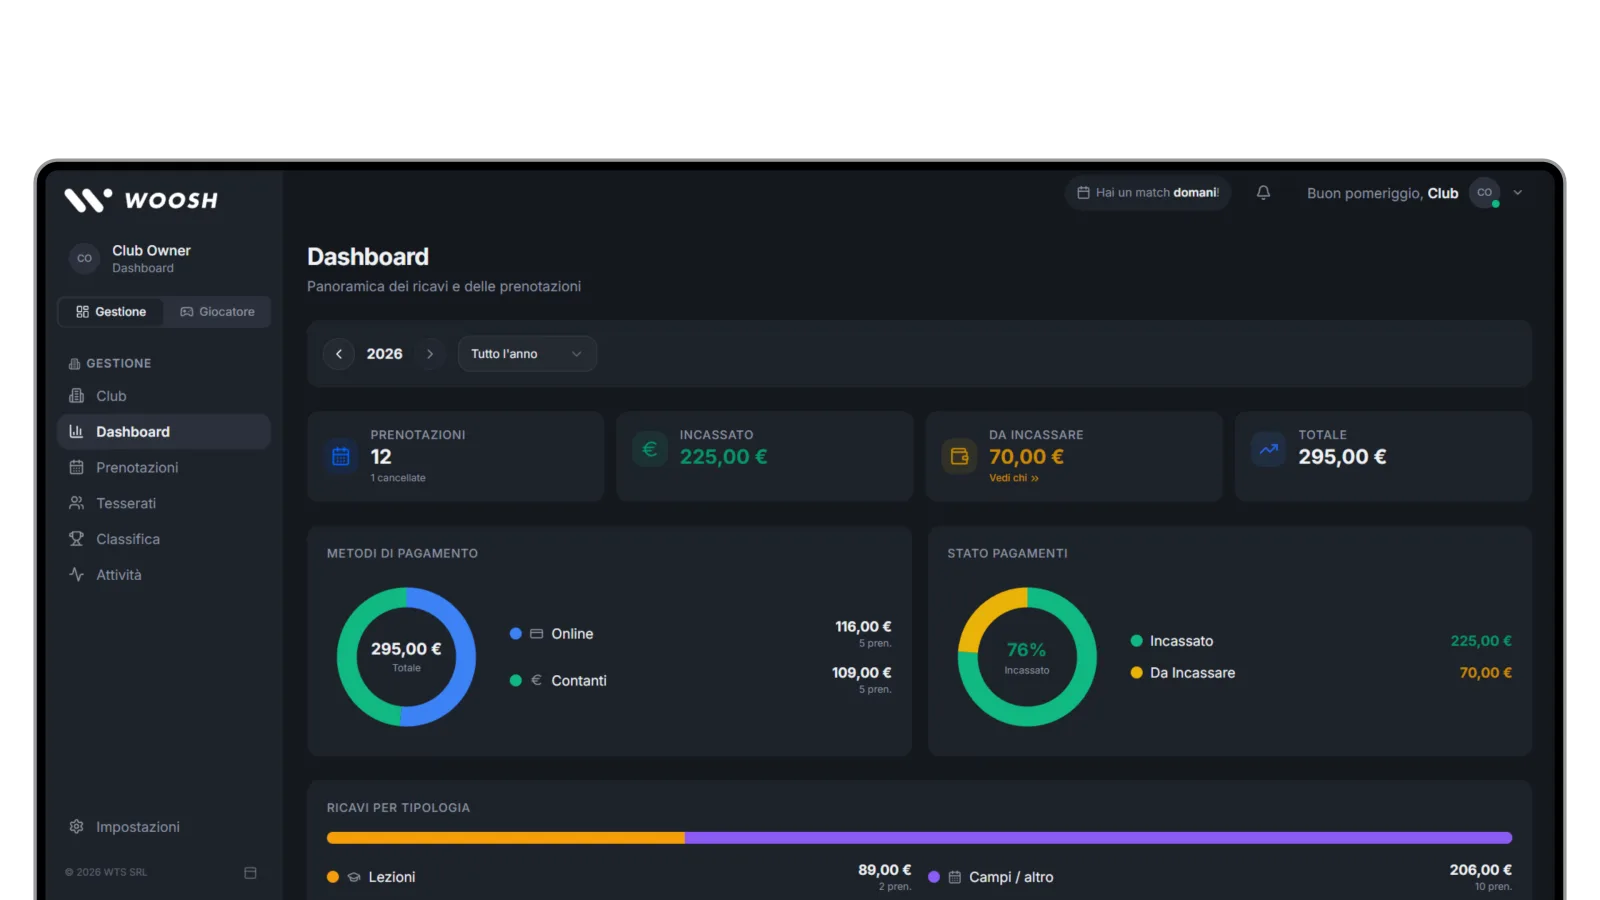Select Dashboard in the sidebar
This screenshot has height=900, width=1600.
(x=164, y=432)
